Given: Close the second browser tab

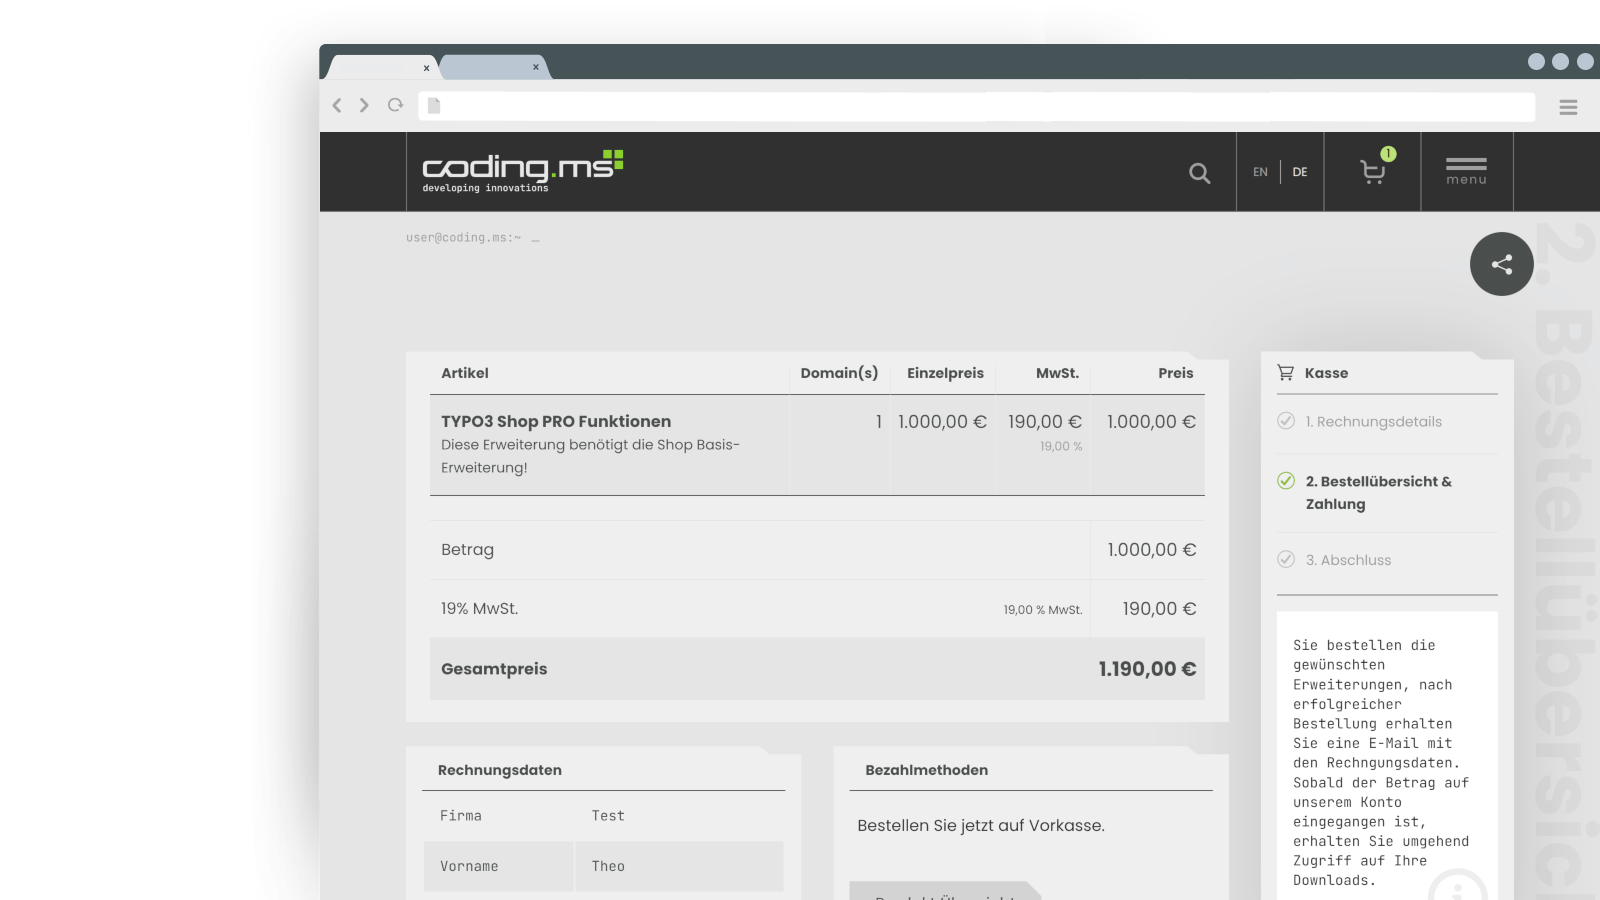Looking at the screenshot, I should [536, 67].
